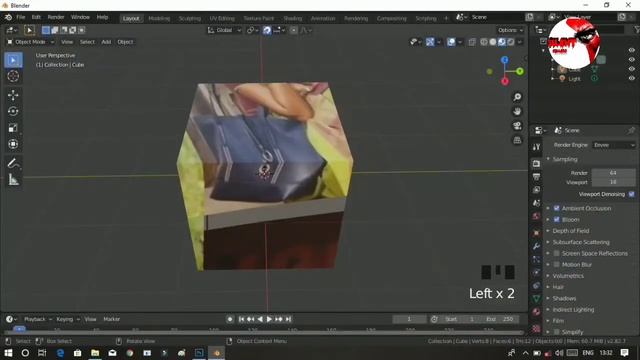Viewport: 640px width, 360px height.
Task: Select the Measure ruler tool
Action: pyautogui.click(x=13, y=180)
